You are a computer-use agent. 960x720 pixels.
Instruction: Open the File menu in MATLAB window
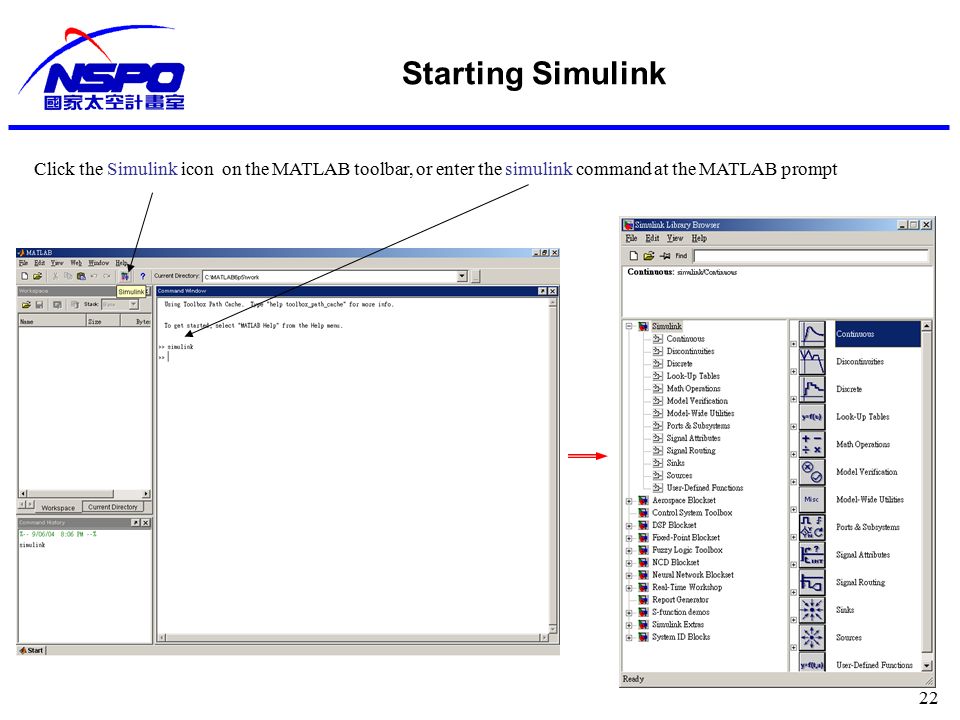click(x=23, y=263)
